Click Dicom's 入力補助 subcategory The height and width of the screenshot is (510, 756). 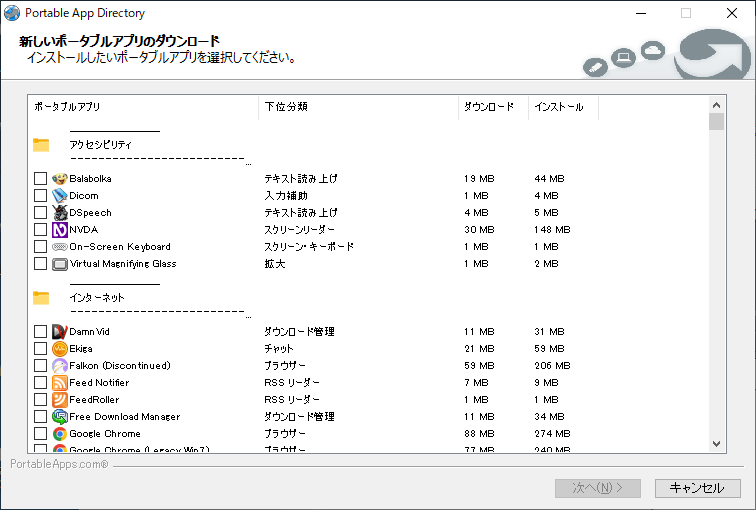pos(286,196)
